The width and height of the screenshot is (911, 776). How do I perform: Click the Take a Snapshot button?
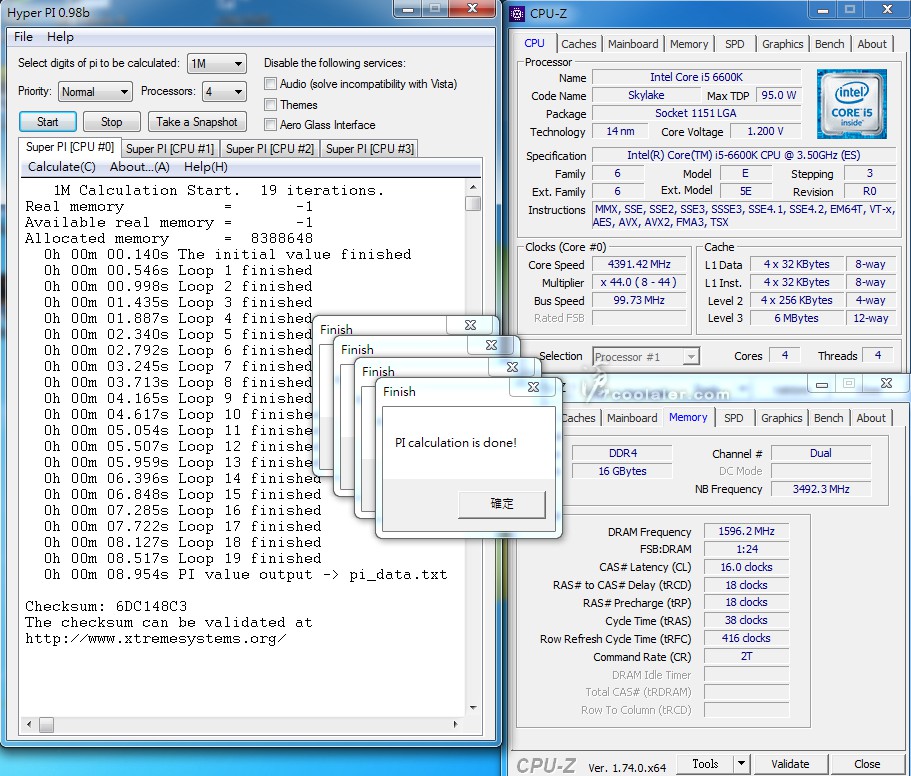click(x=197, y=122)
